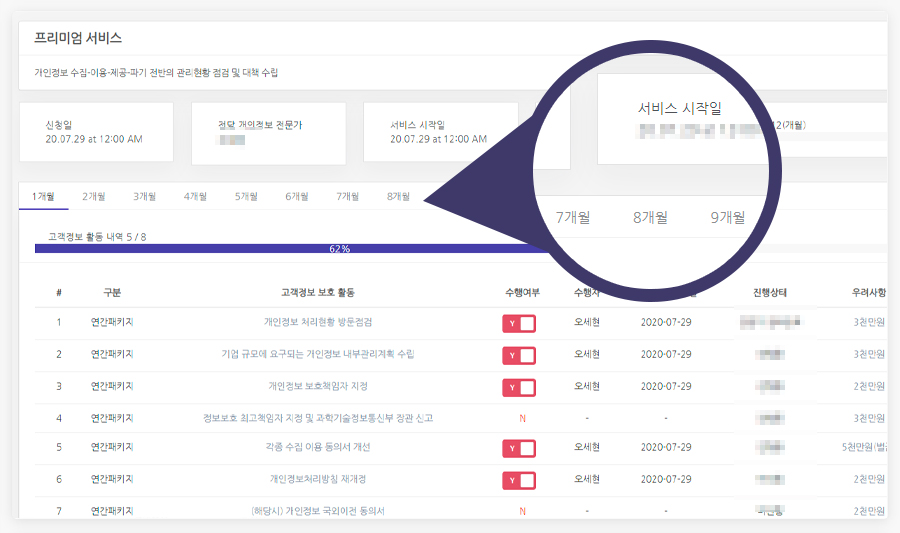
Task: Open the 8개월 tab
Action: (398, 197)
